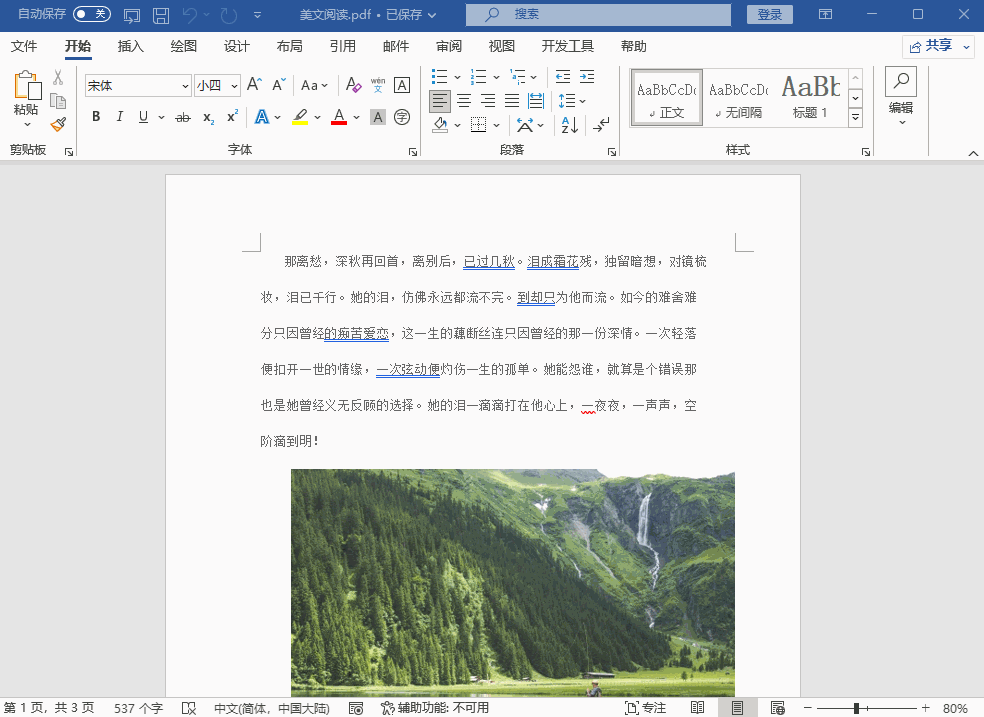Switch to Web Layout view icon
Screen dimensions: 984x717
778,708
